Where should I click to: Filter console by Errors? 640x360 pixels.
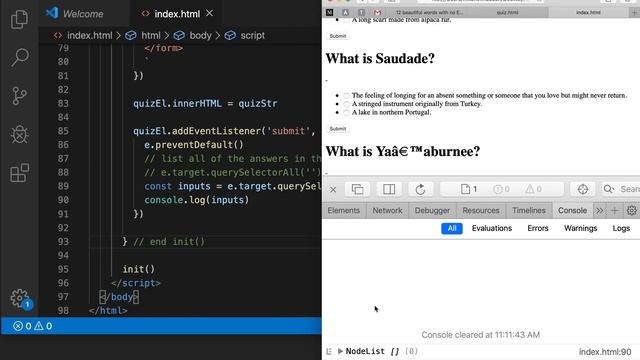pos(538,228)
